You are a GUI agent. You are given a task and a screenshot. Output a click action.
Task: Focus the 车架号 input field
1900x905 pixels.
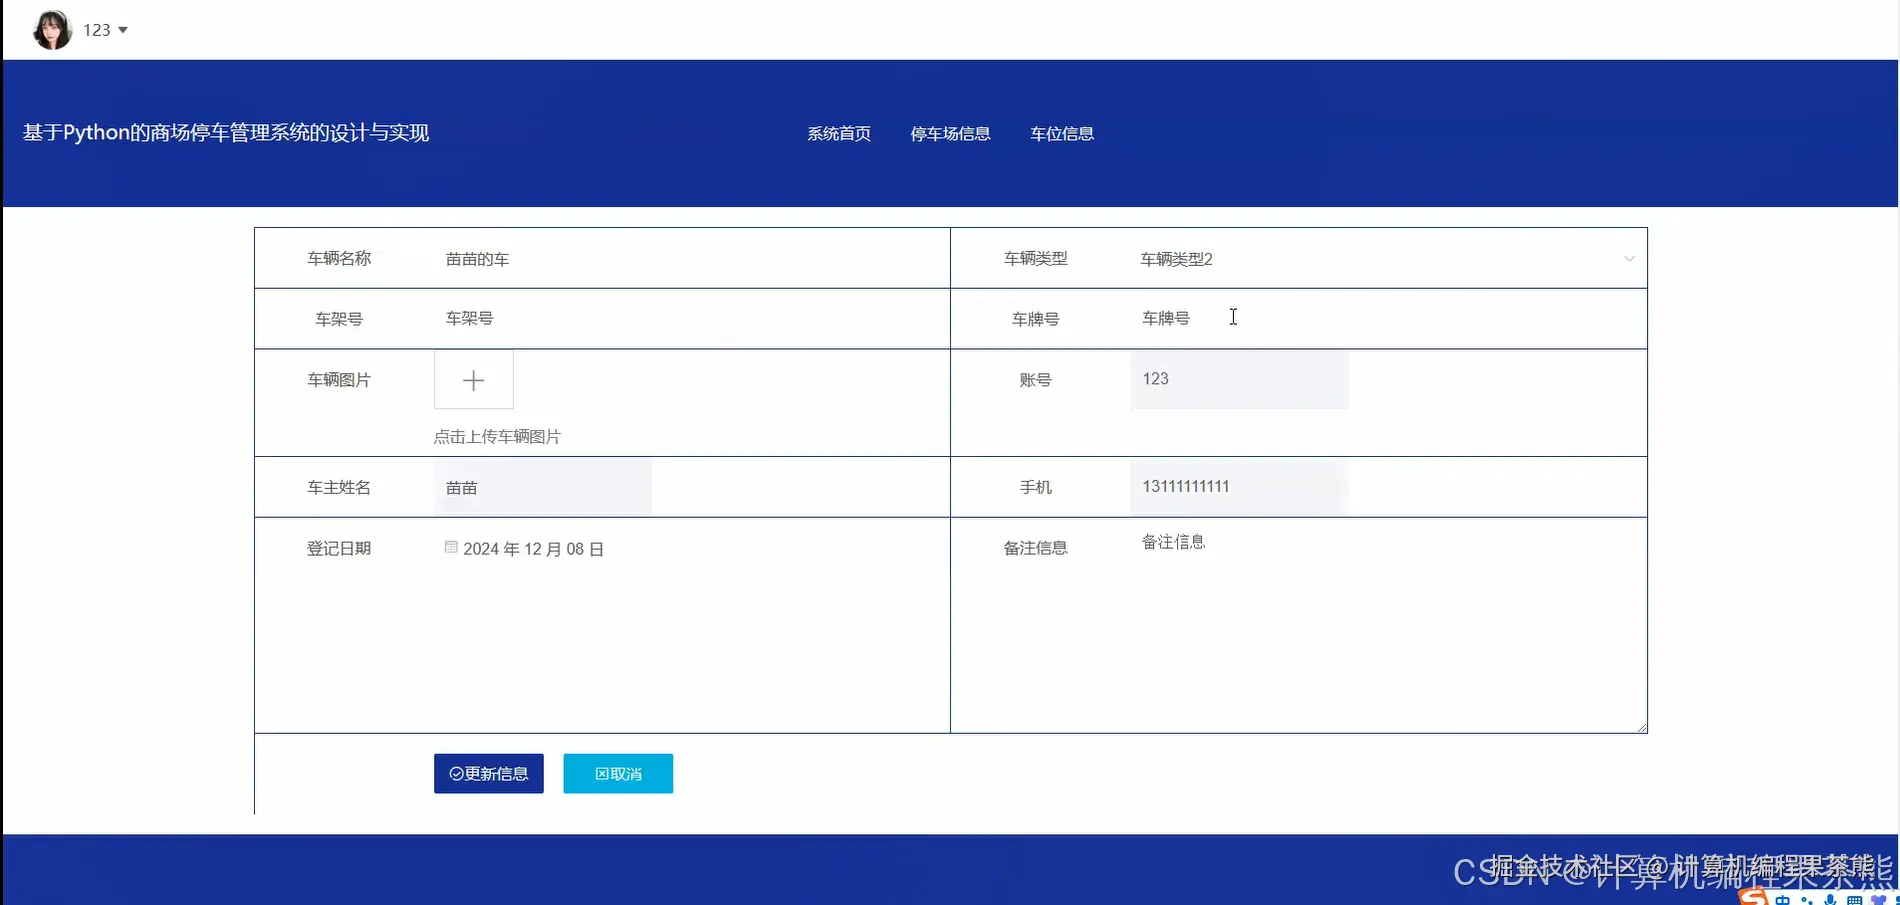[x=690, y=319]
